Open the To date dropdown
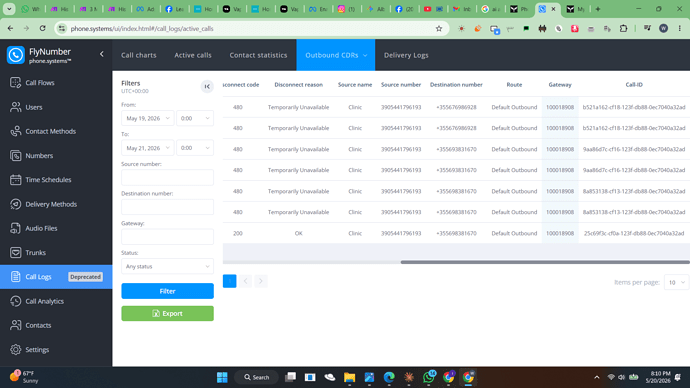Screen dimensions: 690x388 [x=147, y=148]
